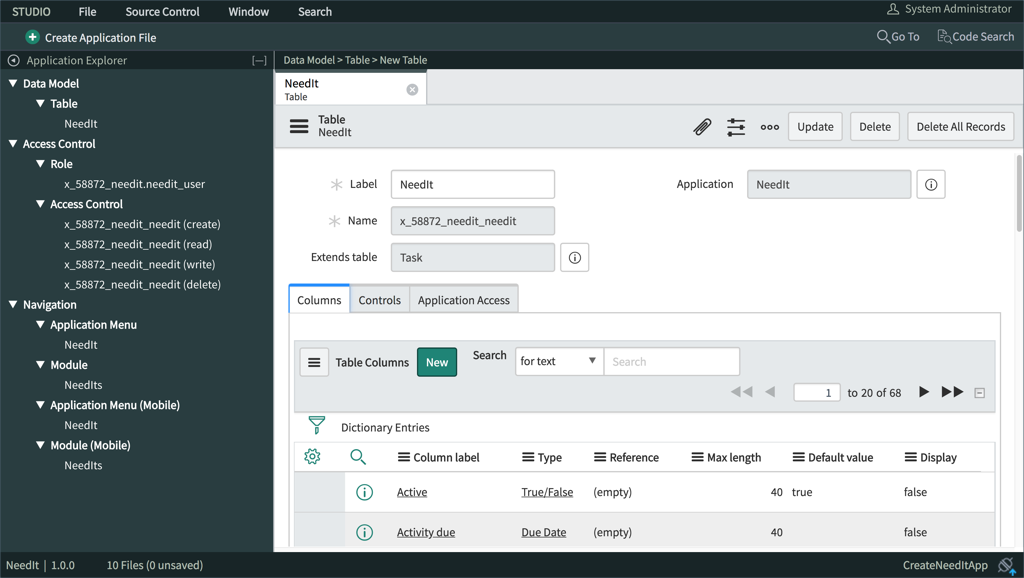Screen dimensions: 1024x578
Task: Open the 'for text' search dropdown
Action: click(x=558, y=361)
